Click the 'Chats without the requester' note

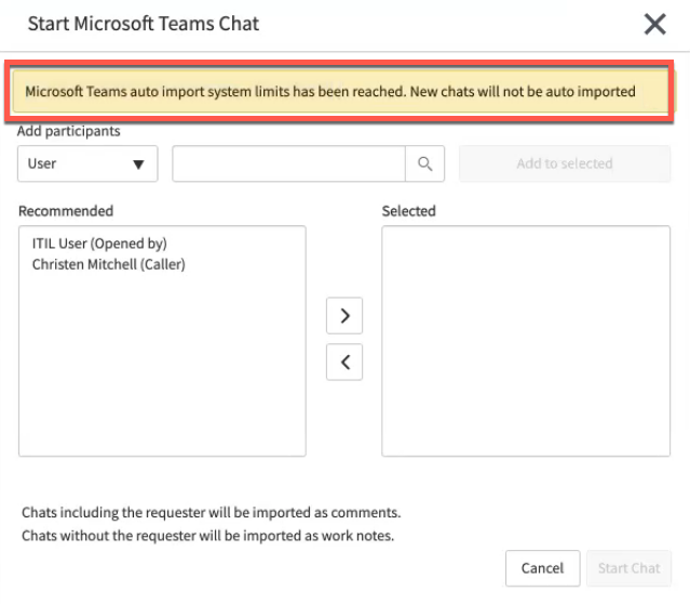(x=208, y=536)
